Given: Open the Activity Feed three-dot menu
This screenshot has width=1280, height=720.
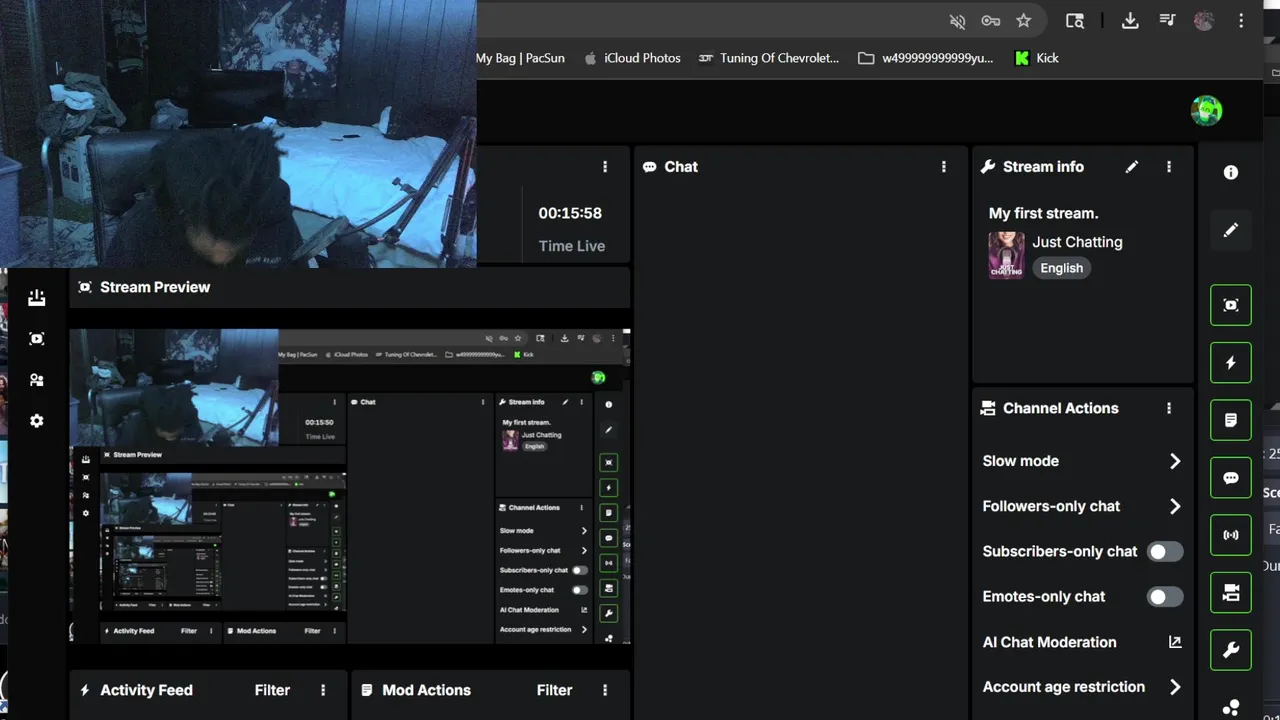Looking at the screenshot, I should click(x=323, y=690).
